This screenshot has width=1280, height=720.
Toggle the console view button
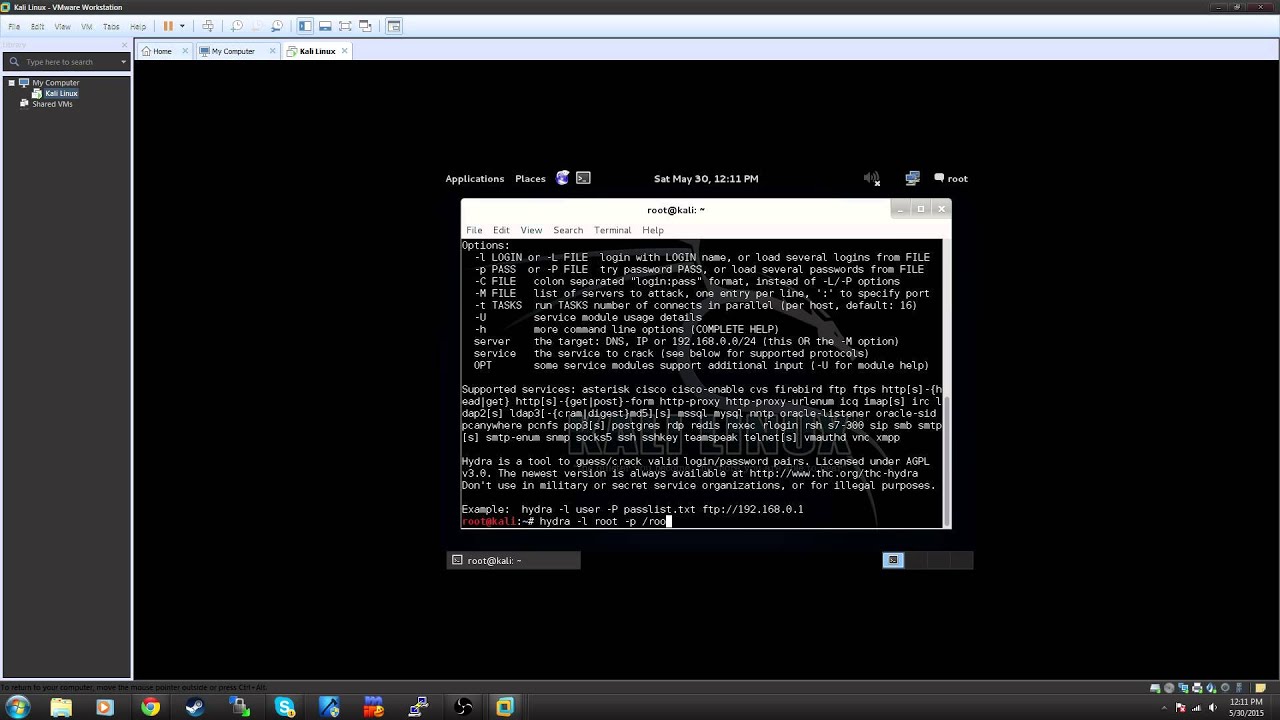pos(393,26)
